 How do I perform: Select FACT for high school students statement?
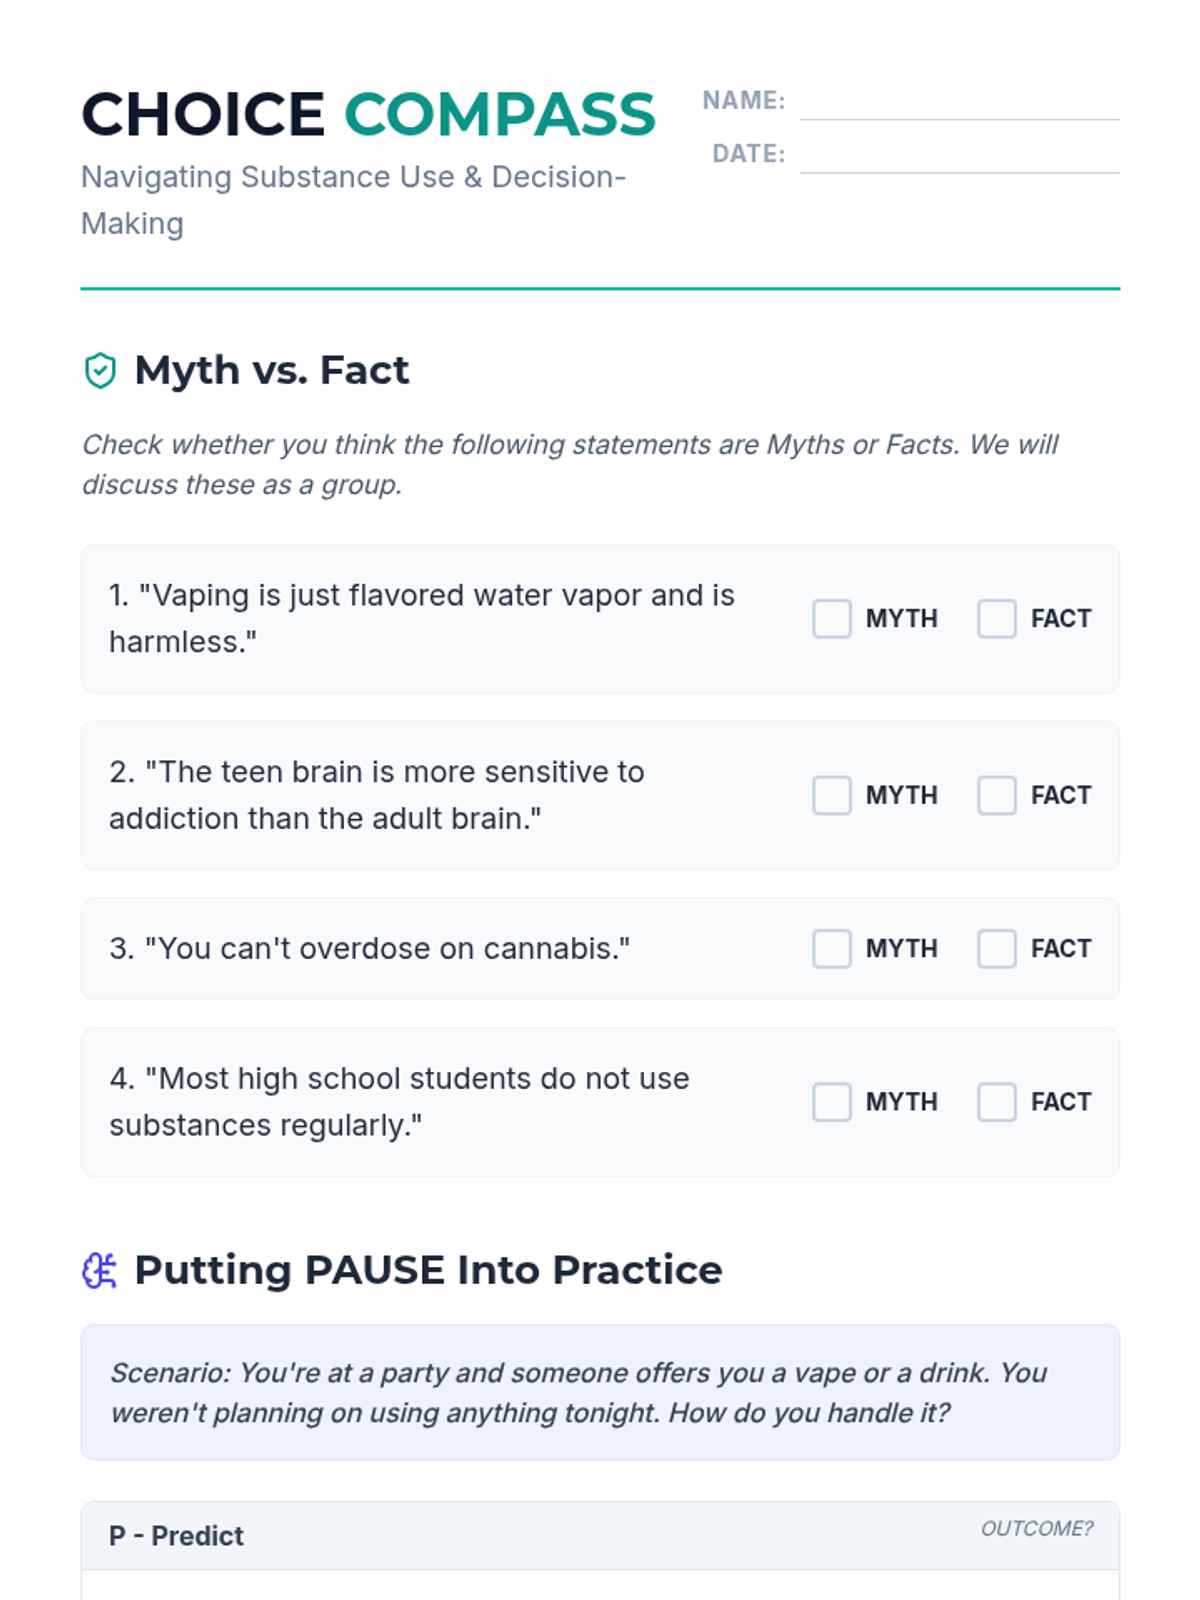click(996, 1102)
